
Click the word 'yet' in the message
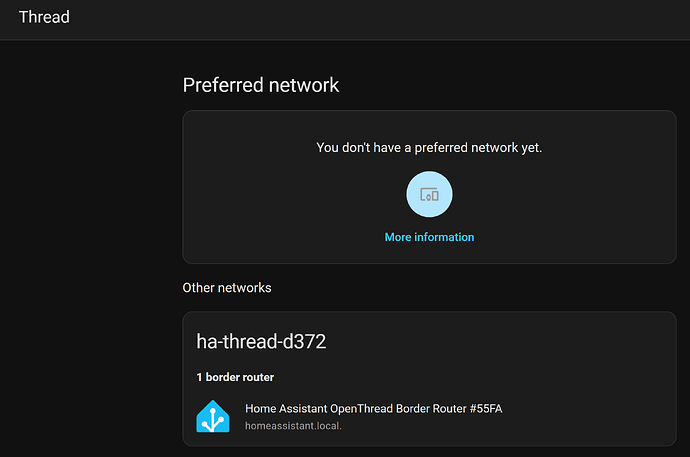point(527,147)
